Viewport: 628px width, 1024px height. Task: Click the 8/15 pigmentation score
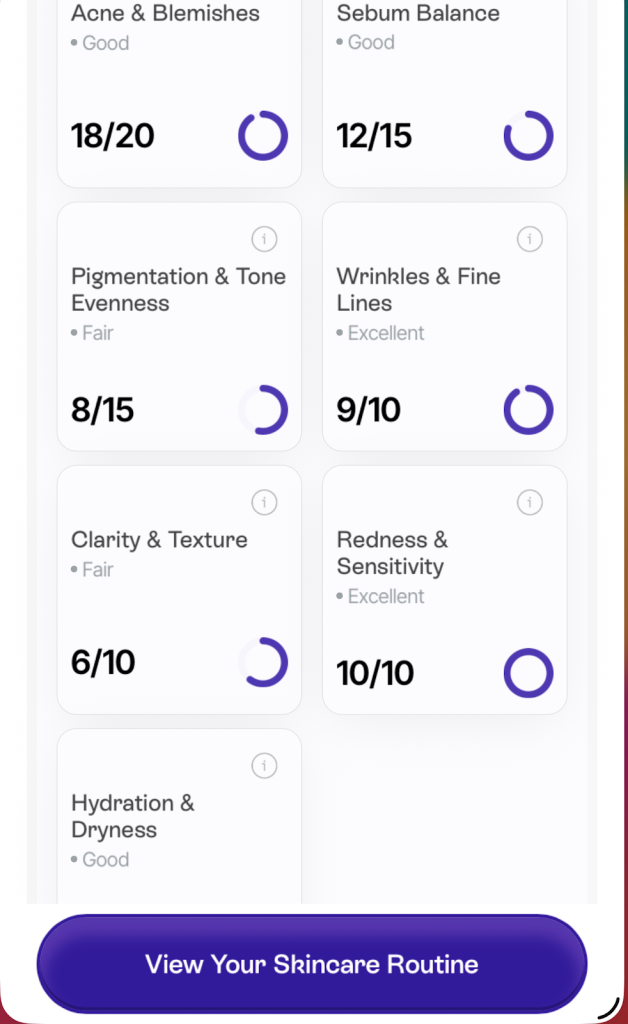point(103,410)
